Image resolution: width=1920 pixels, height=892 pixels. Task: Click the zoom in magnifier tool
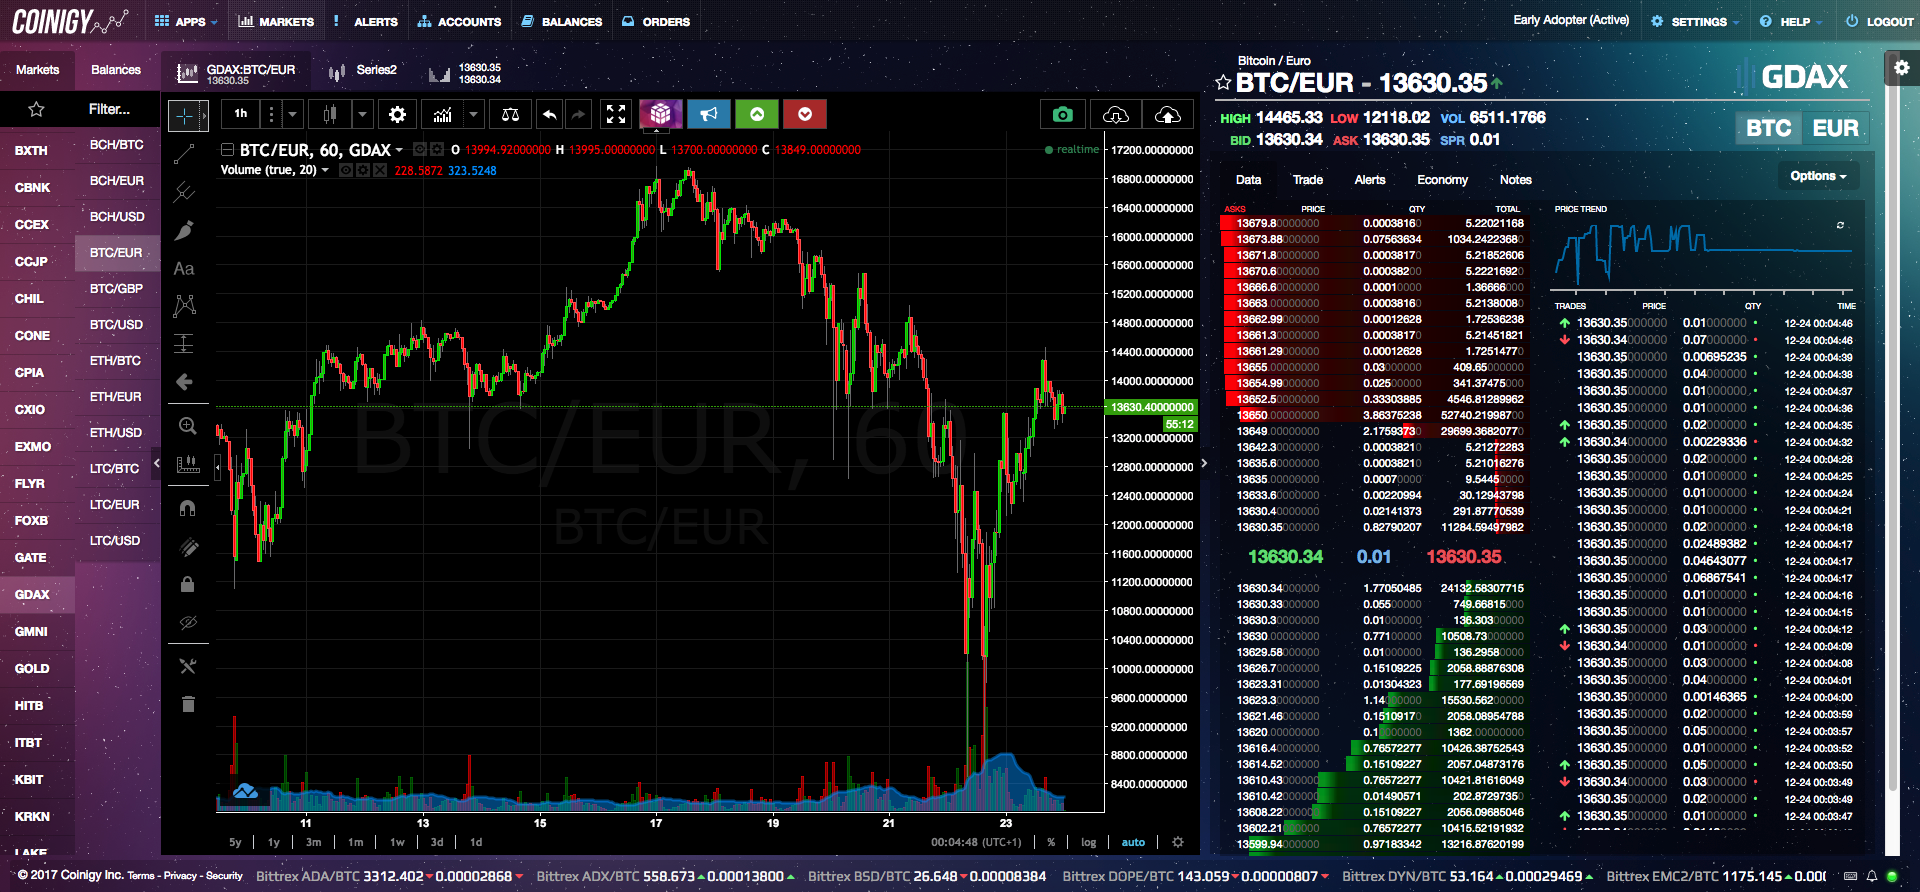187,426
